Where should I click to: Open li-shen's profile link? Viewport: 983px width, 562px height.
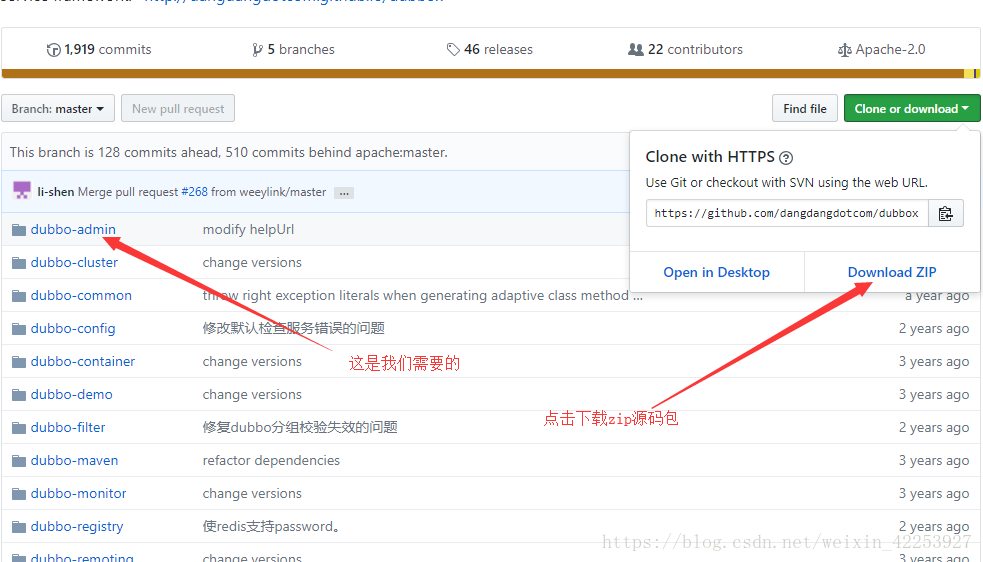[x=56, y=192]
